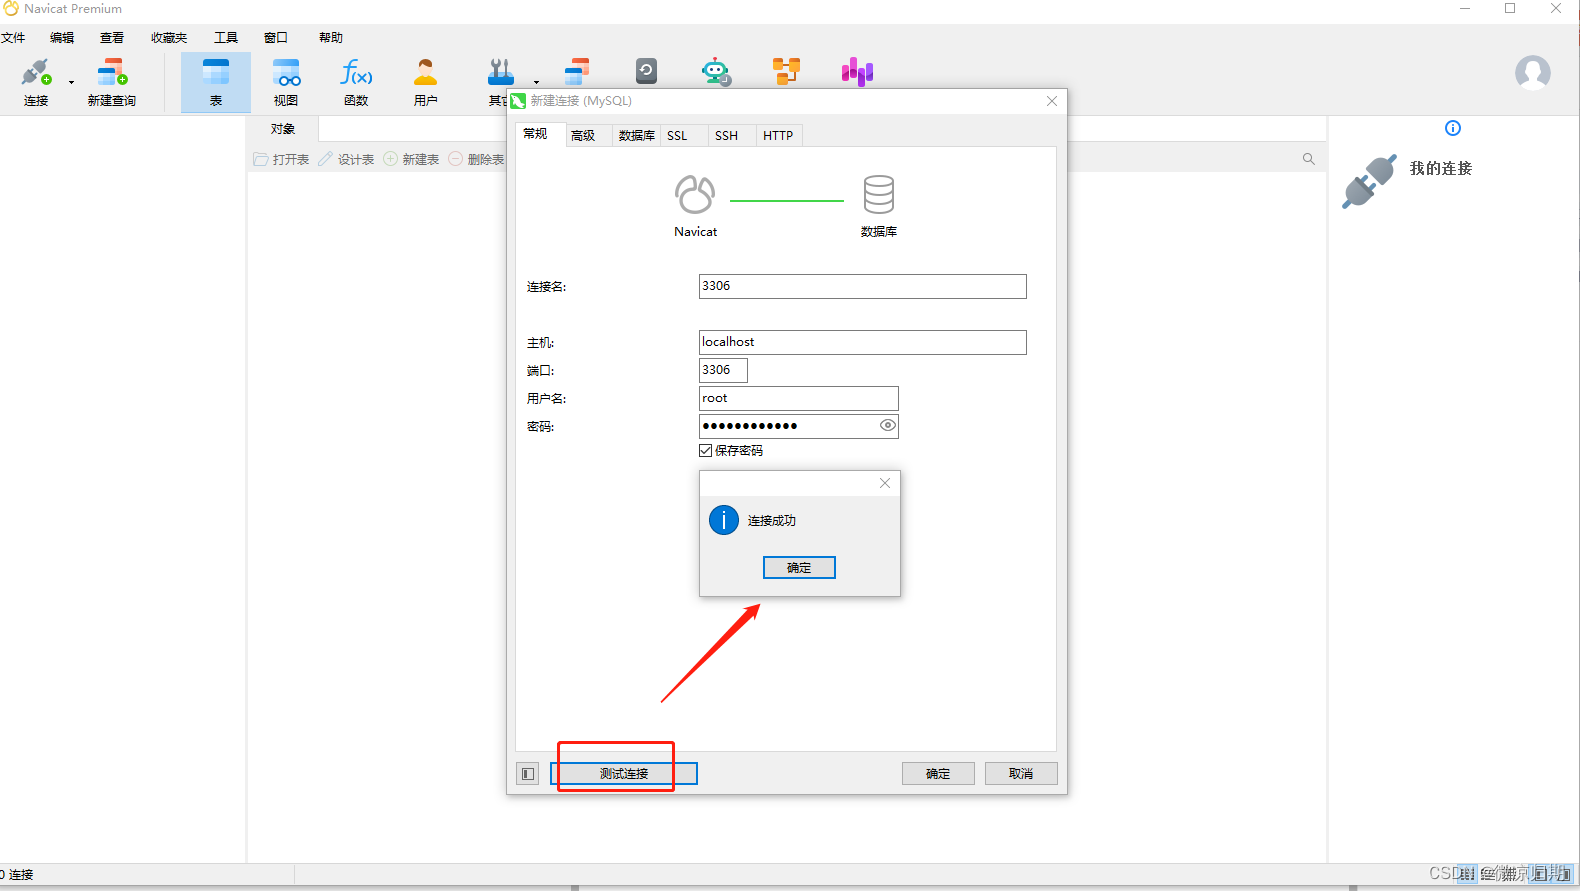The image size is (1580, 891).
Task: Click the 数据库 cylinder icon in dialog
Action: coord(879,195)
